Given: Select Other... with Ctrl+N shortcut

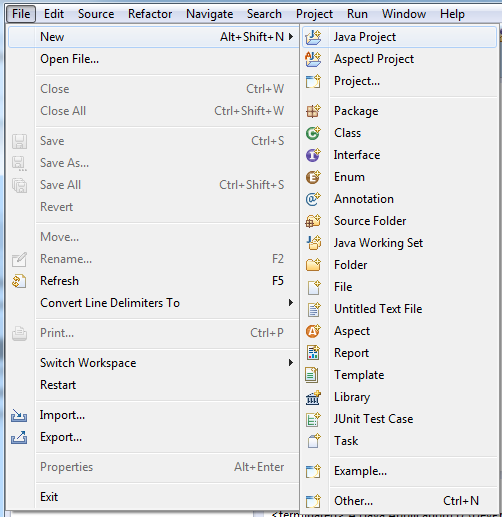Looking at the screenshot, I should [x=399, y=501].
